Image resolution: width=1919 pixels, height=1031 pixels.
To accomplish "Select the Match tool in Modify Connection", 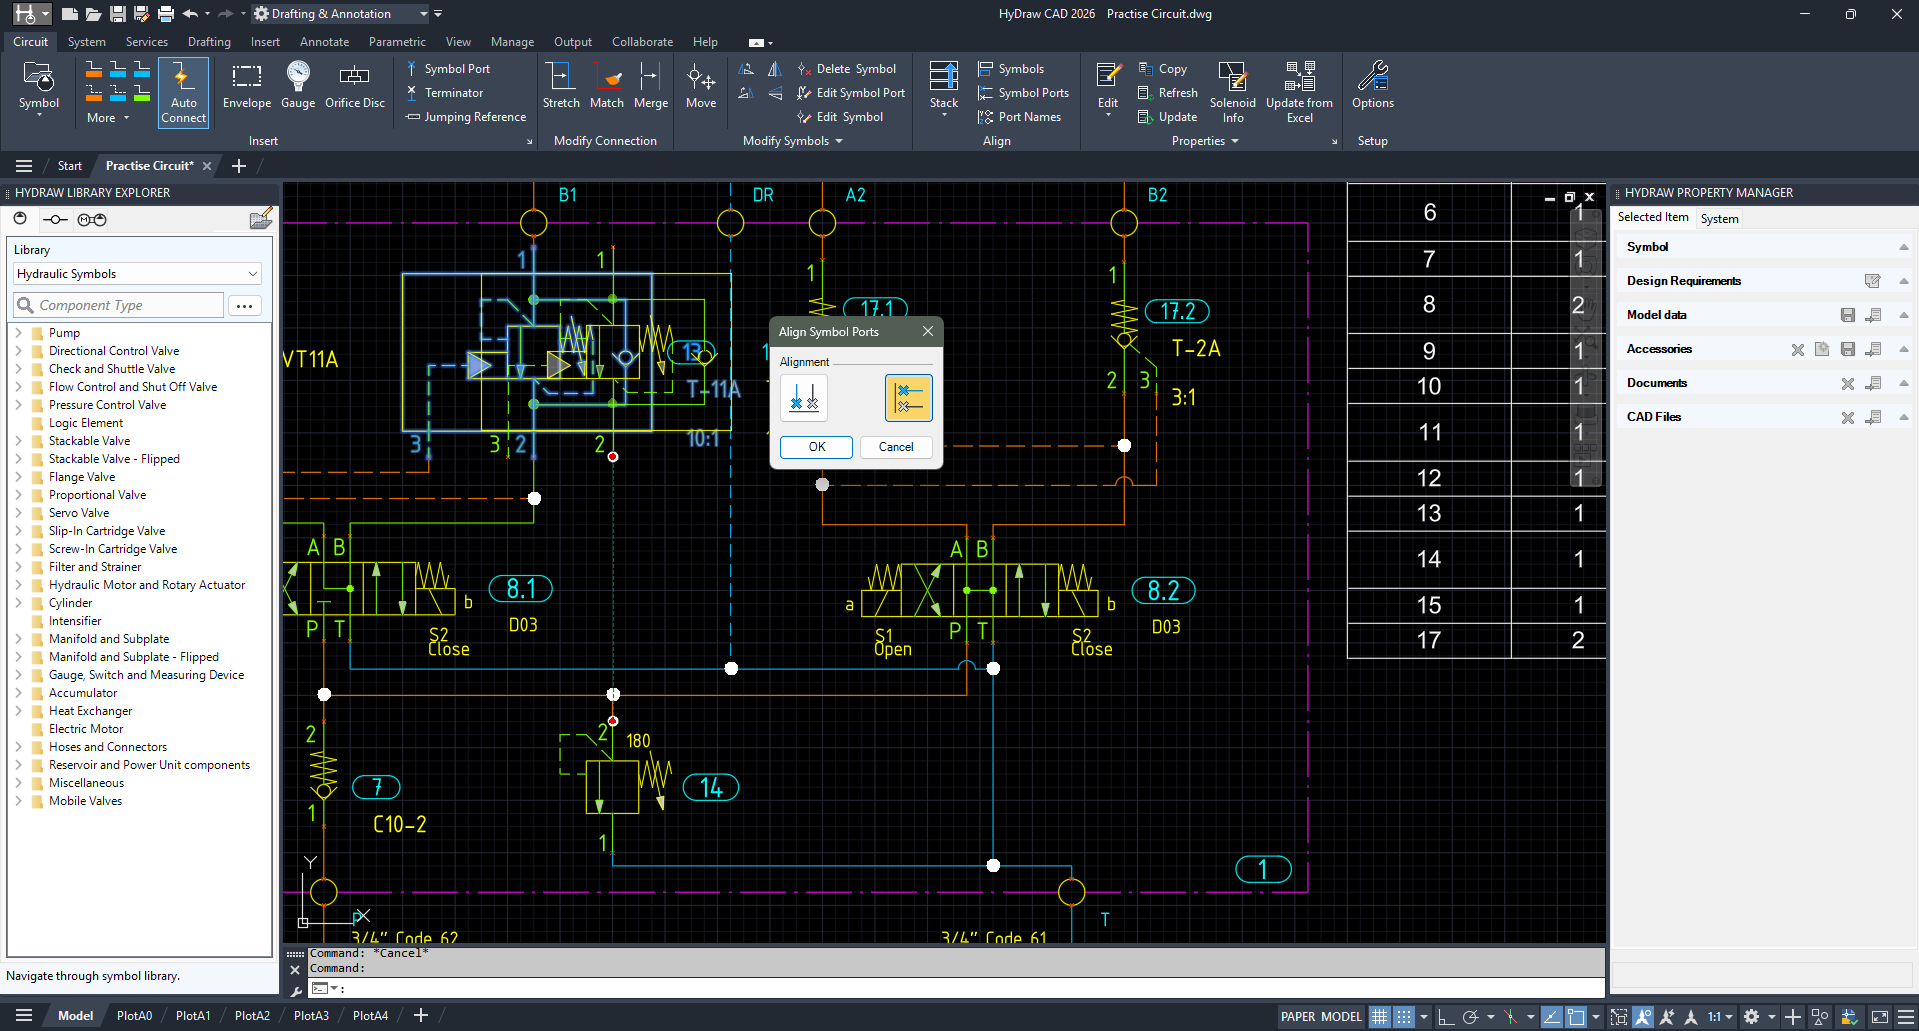I will (607, 88).
